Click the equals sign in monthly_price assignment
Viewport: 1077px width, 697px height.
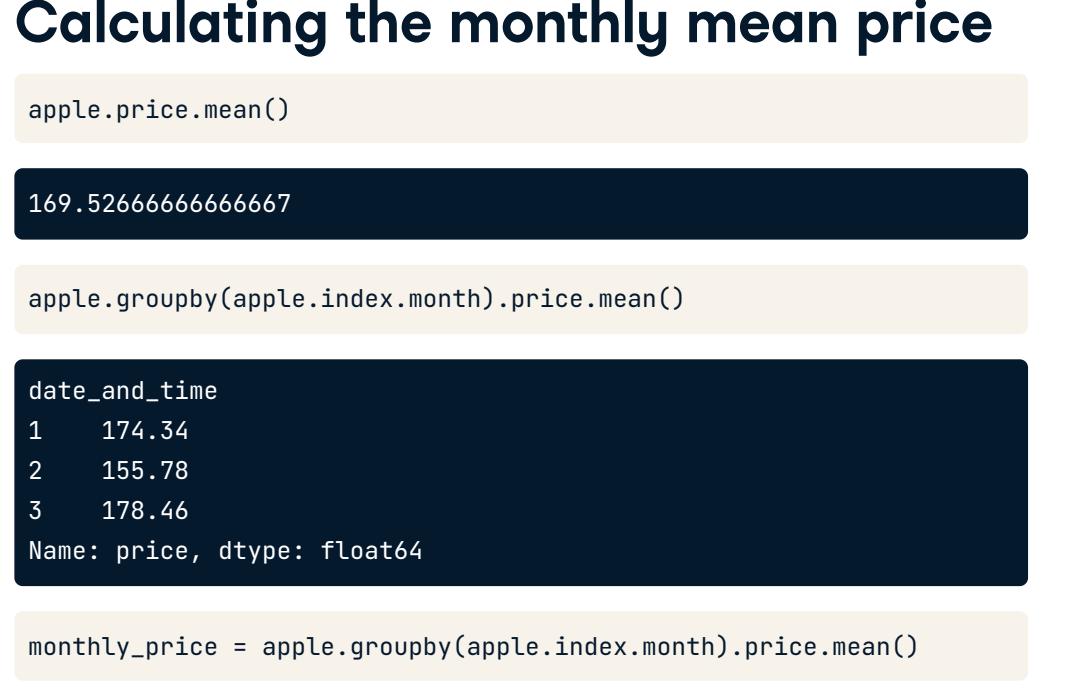[240, 647]
